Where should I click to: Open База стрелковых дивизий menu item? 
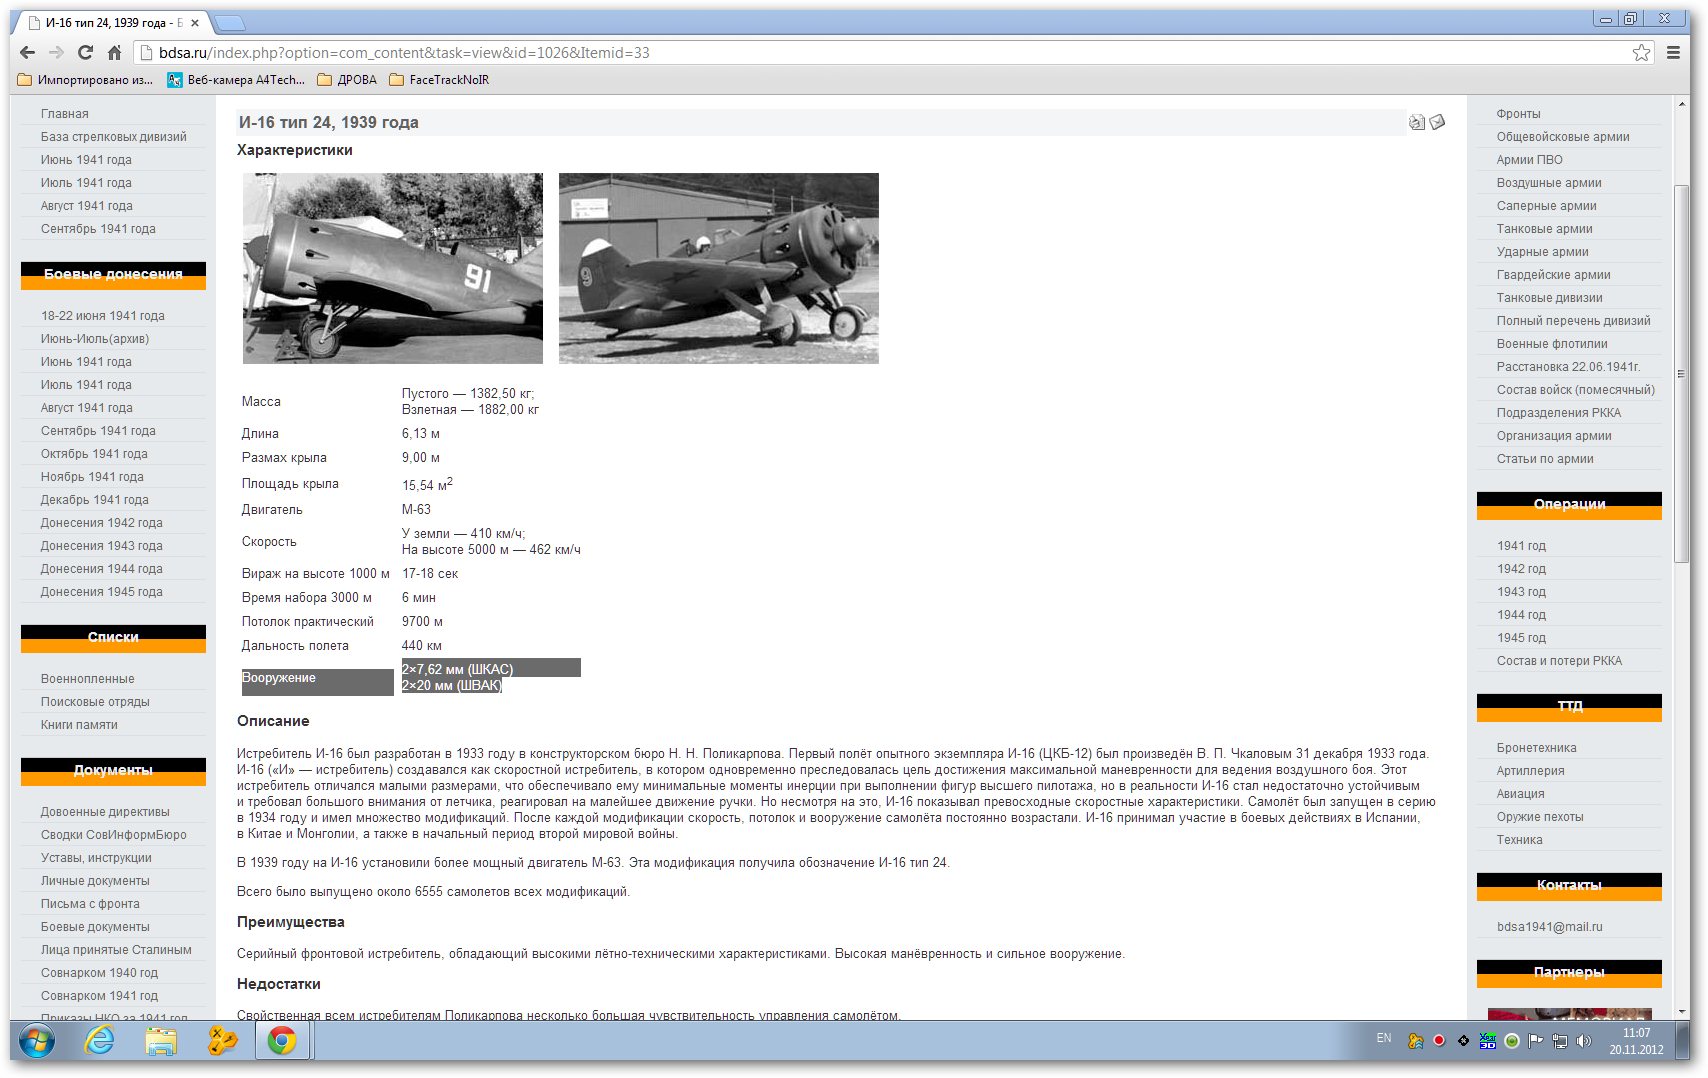coord(114,137)
